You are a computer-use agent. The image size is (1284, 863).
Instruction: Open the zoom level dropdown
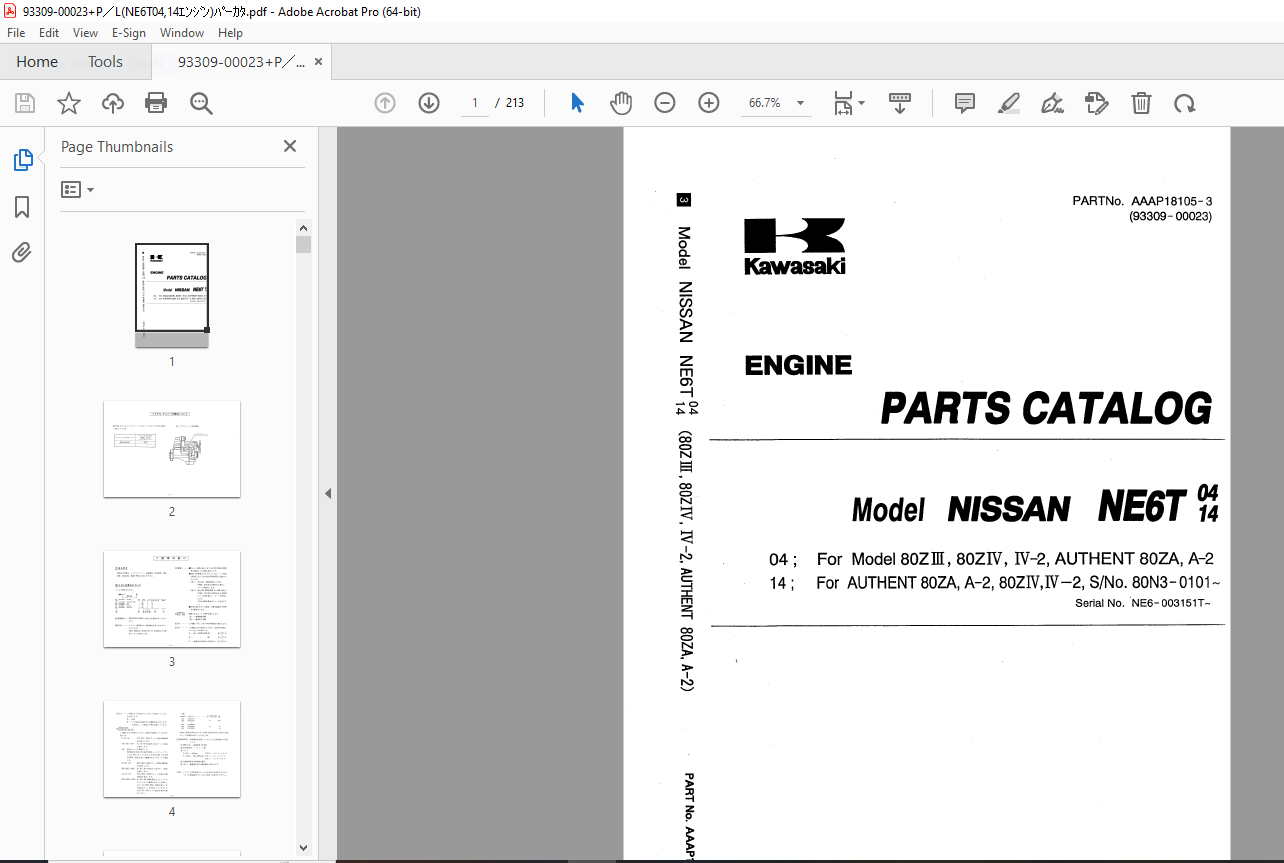coord(800,103)
